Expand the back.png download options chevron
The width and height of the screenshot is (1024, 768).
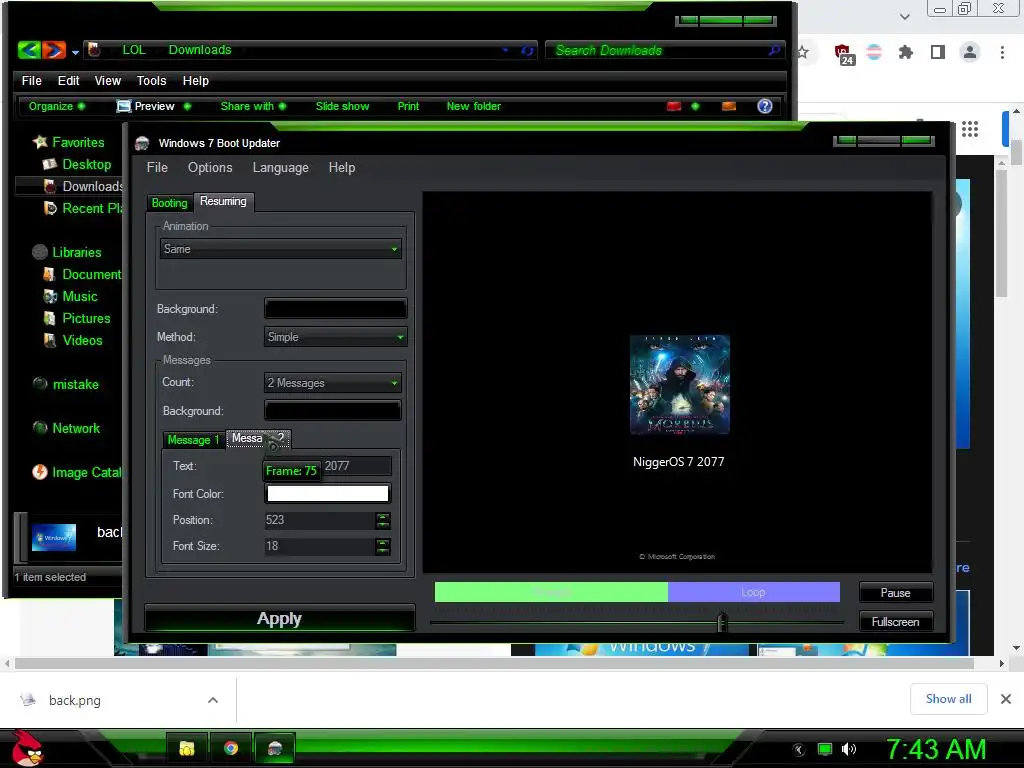pyautogui.click(x=213, y=700)
